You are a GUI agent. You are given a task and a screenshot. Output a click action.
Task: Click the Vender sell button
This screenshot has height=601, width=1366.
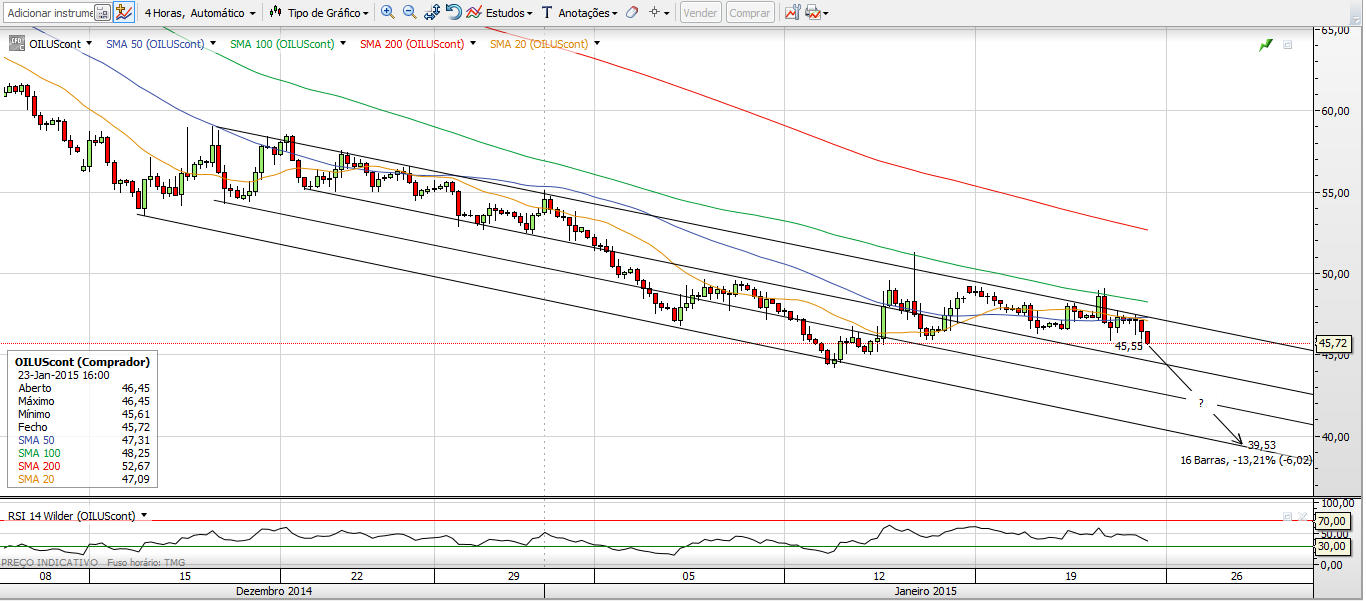[700, 13]
